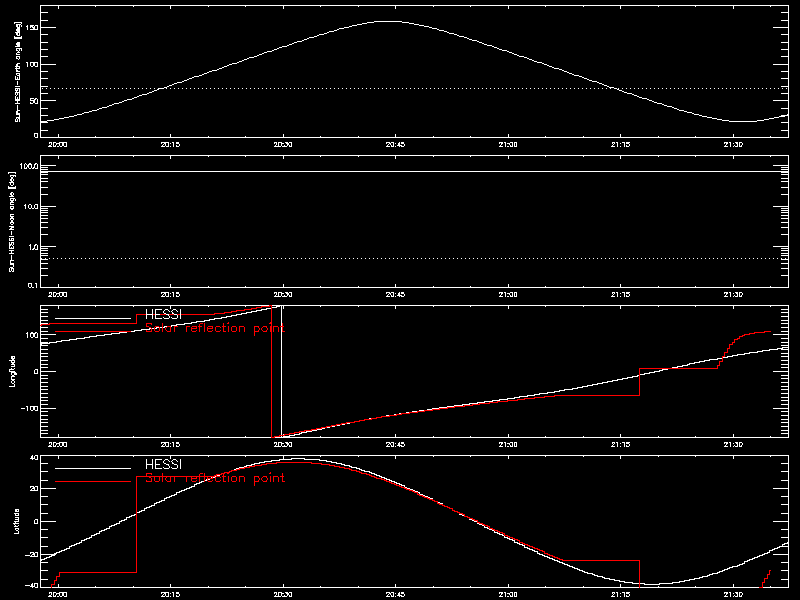
Task: Click the 150 tick on Earth angle axis
Action: click(32, 28)
